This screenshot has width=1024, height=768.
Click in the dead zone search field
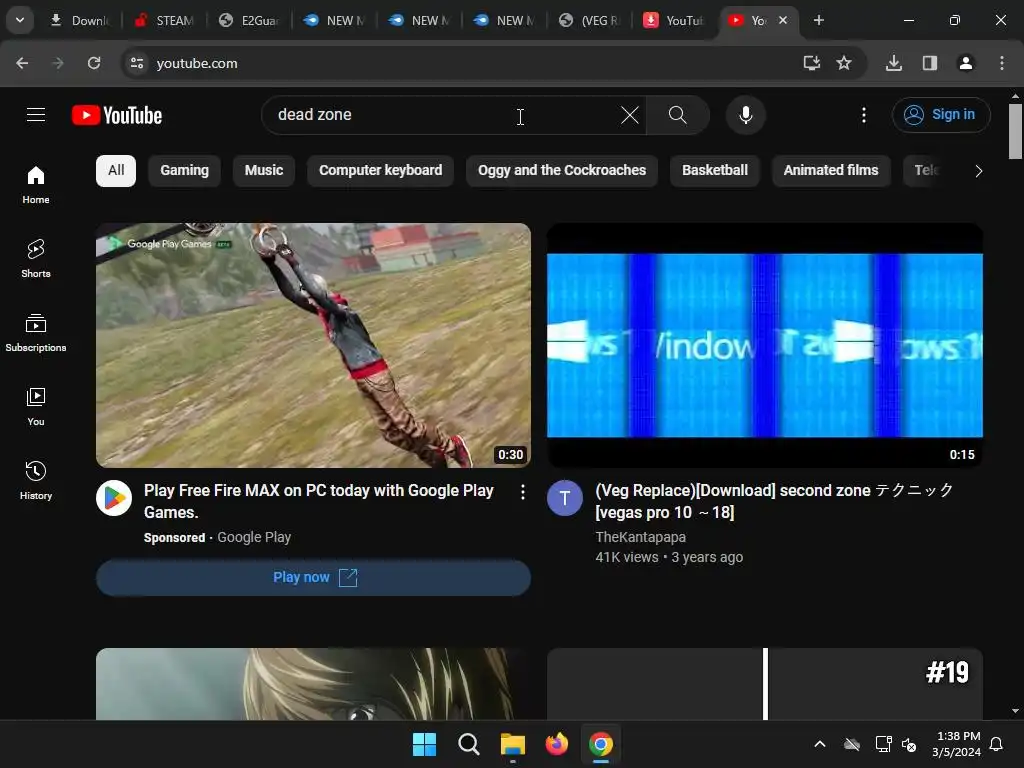444,116
